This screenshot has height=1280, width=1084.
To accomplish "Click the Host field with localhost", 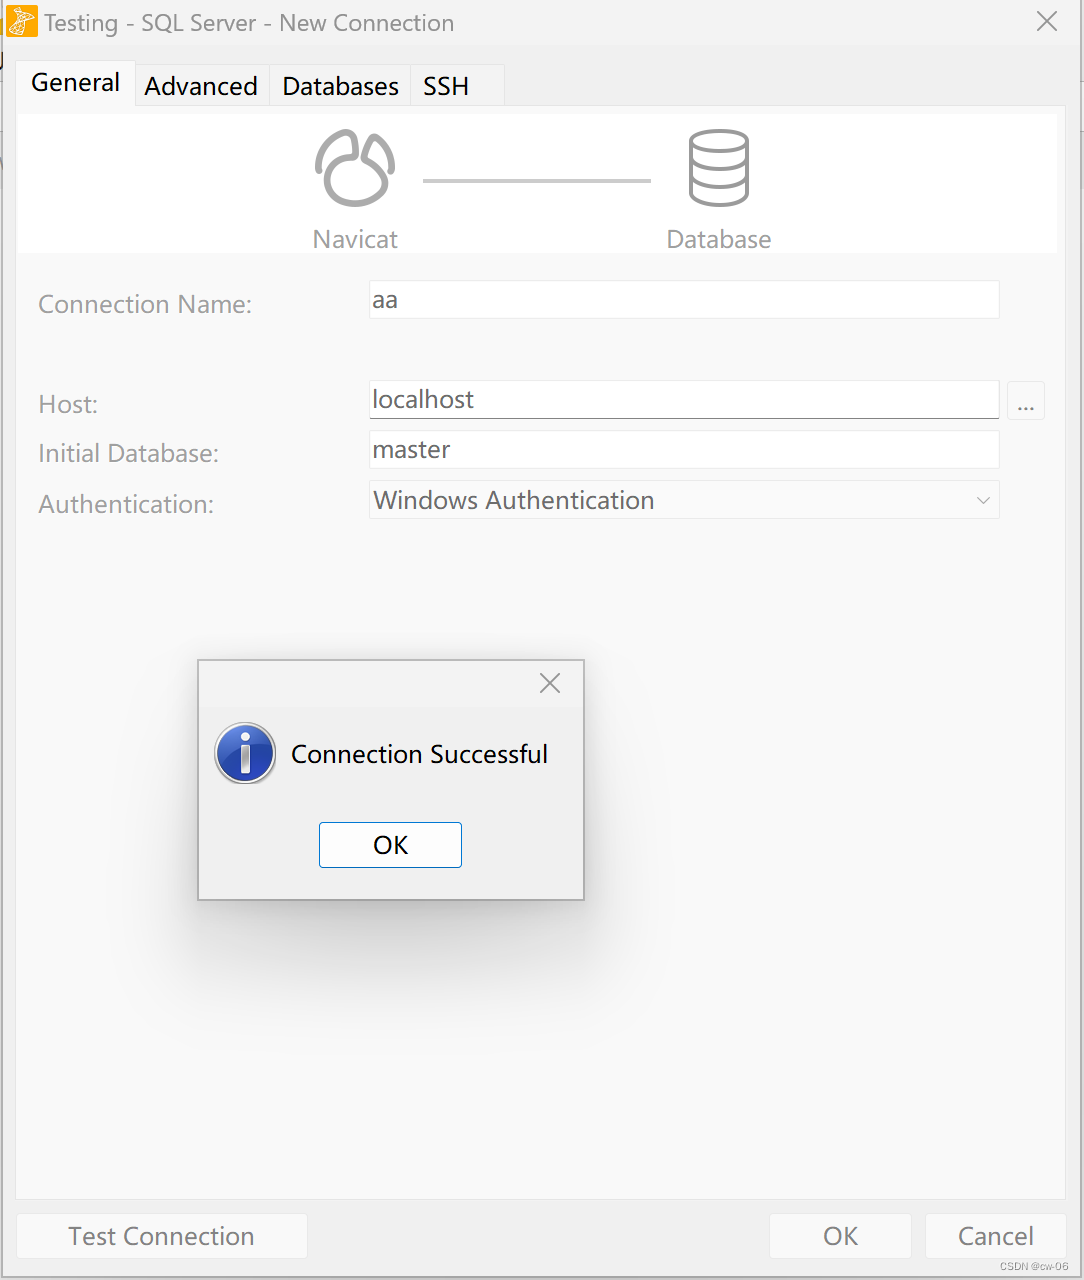I will (684, 400).
